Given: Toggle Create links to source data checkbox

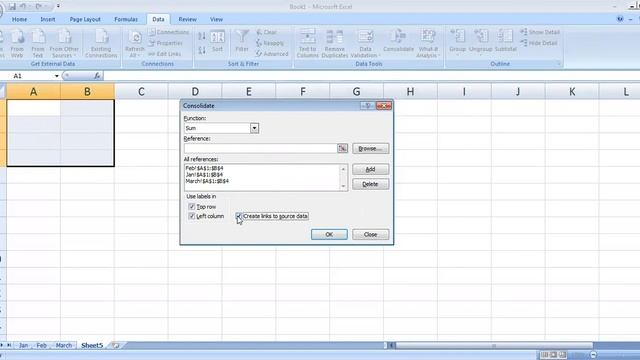Looking at the screenshot, I should pos(239,216).
